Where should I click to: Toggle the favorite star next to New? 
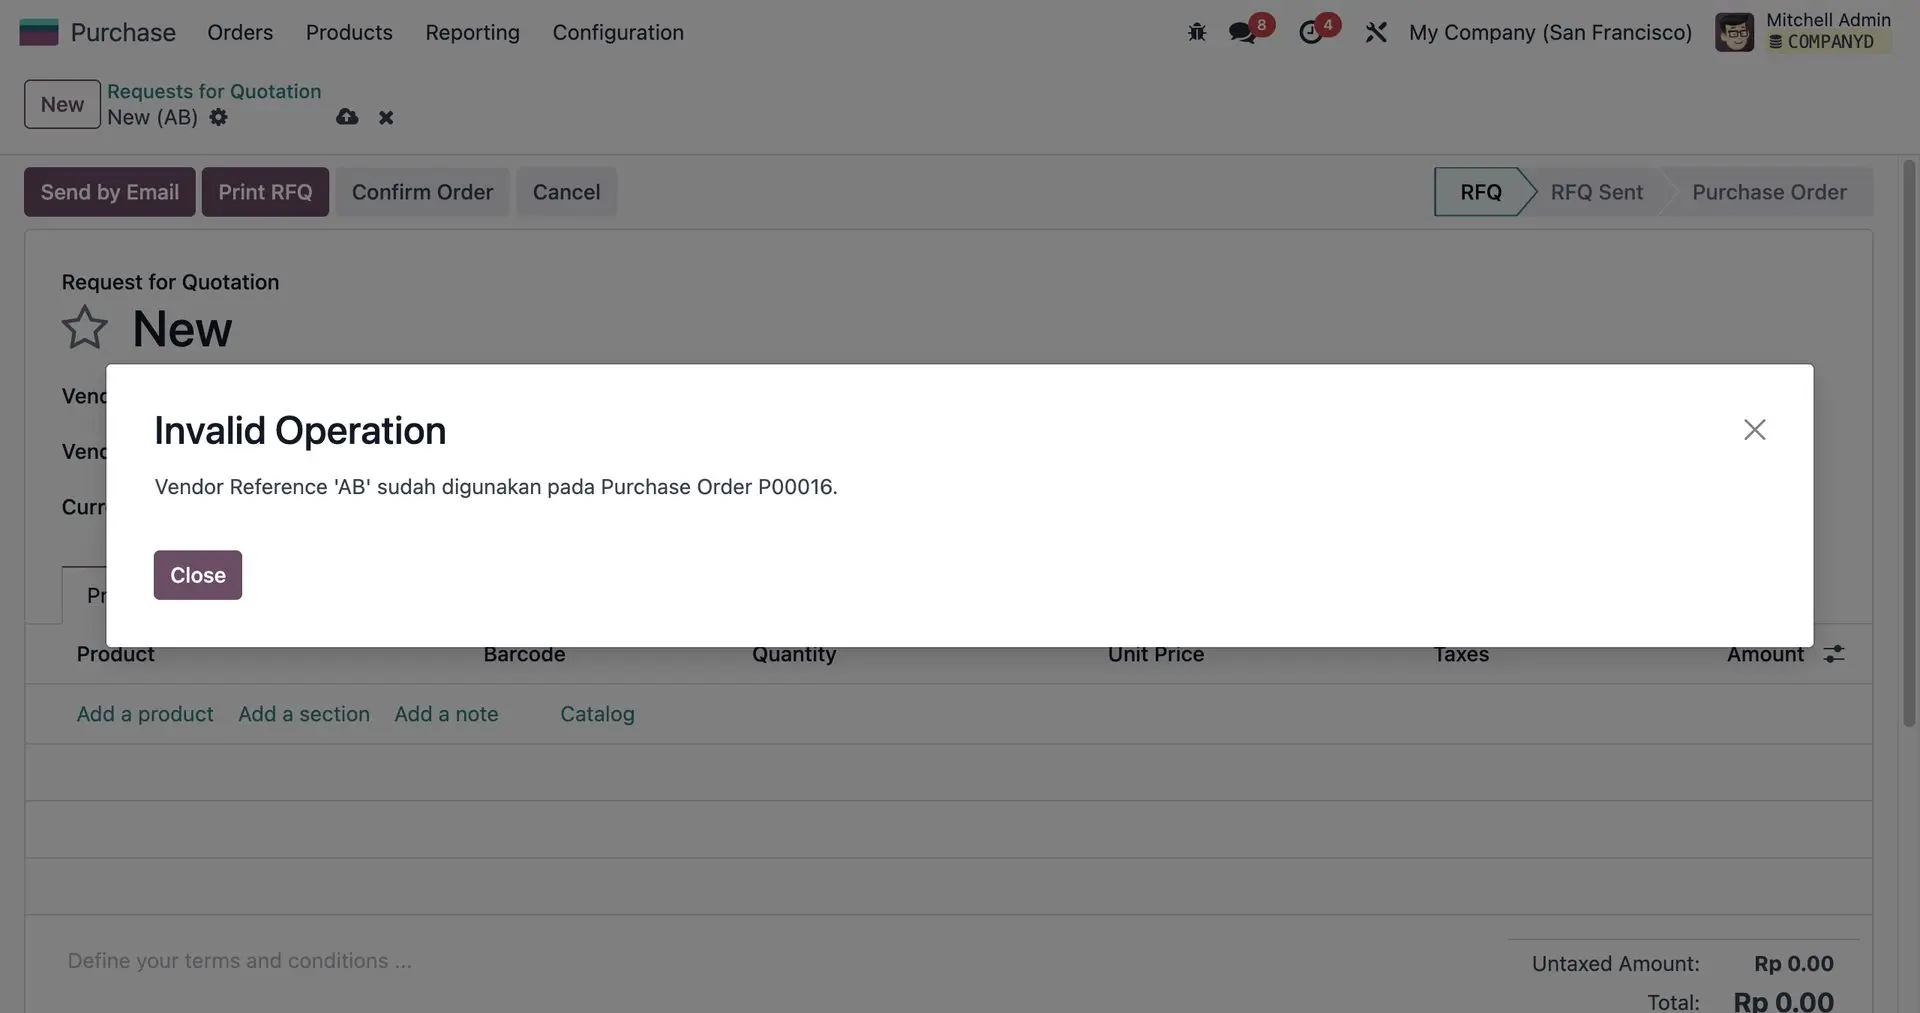click(84, 328)
